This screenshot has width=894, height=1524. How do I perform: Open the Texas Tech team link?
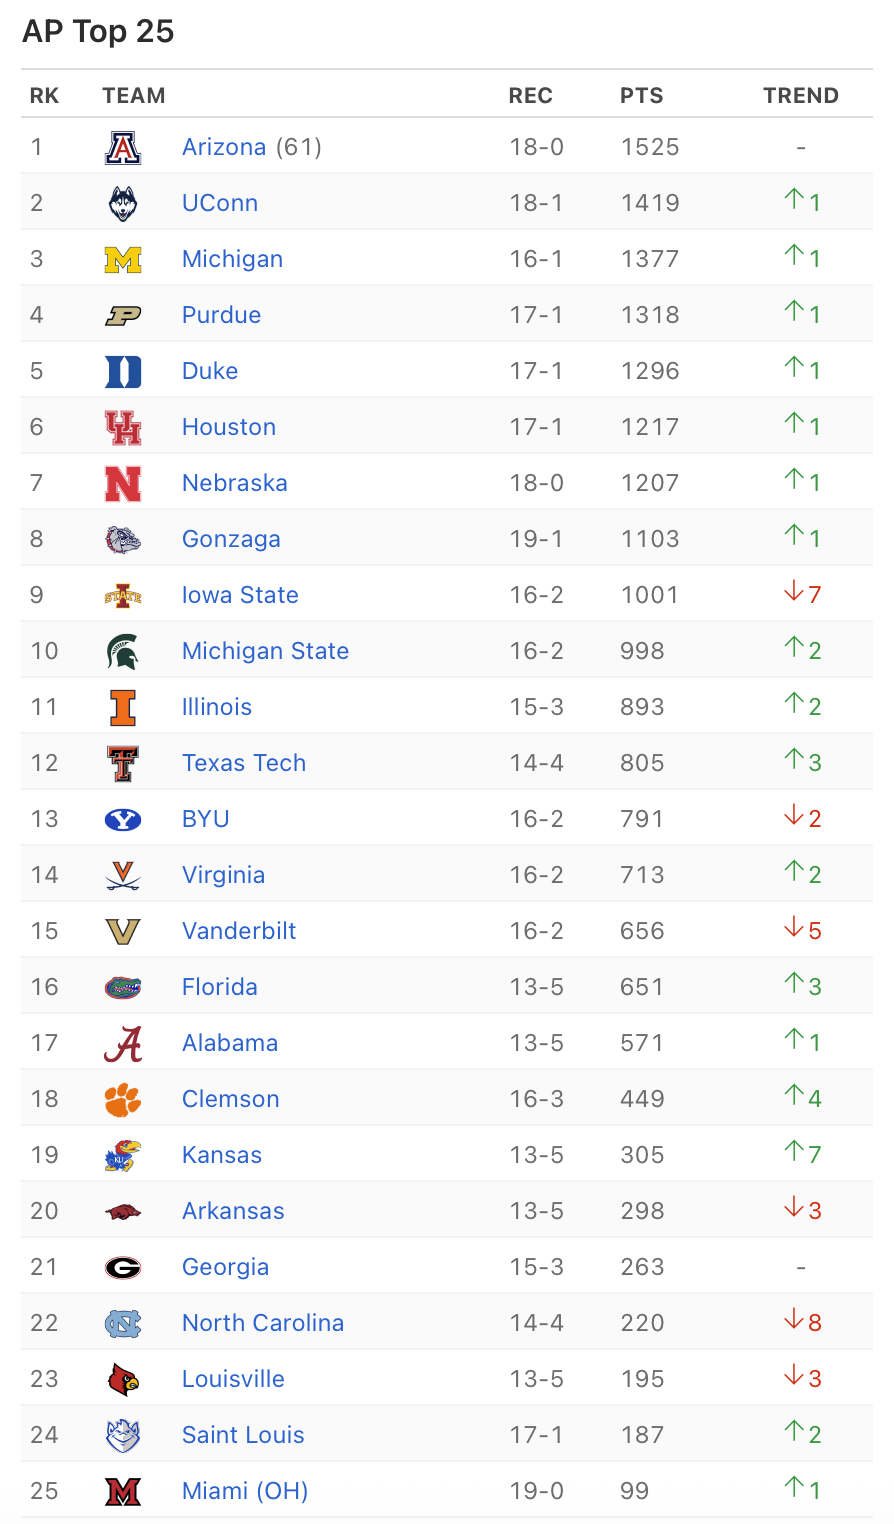244,763
